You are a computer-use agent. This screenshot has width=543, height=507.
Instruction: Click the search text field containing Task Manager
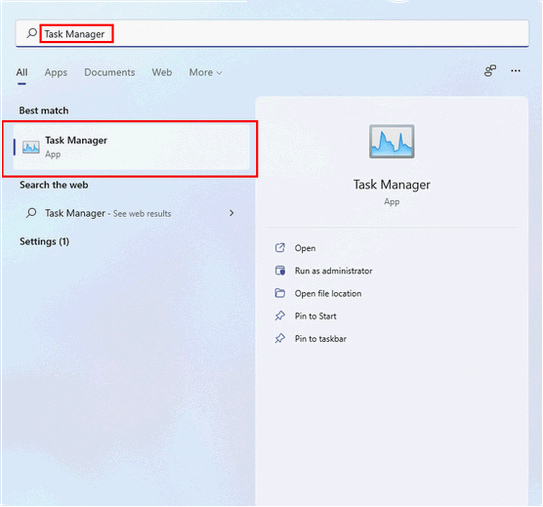coord(272,33)
